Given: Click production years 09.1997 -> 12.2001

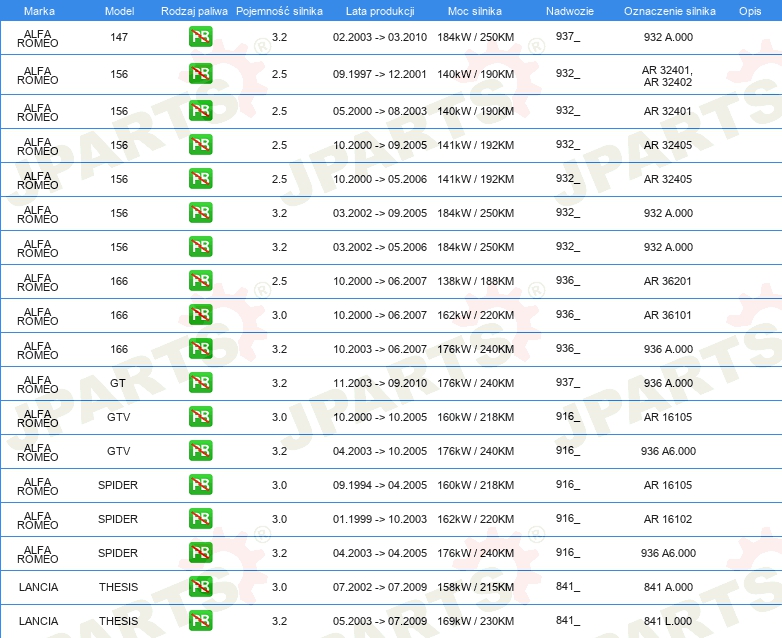Looking at the screenshot, I should point(380,74).
